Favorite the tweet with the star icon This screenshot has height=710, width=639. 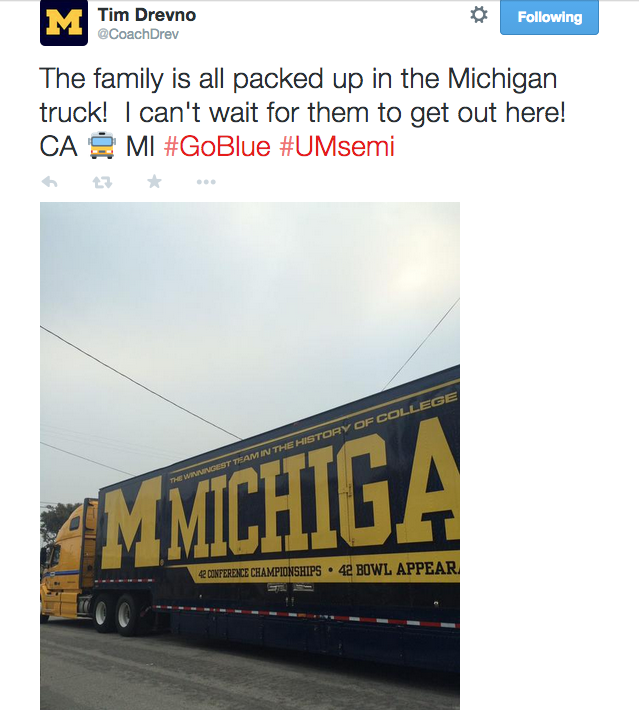154,182
